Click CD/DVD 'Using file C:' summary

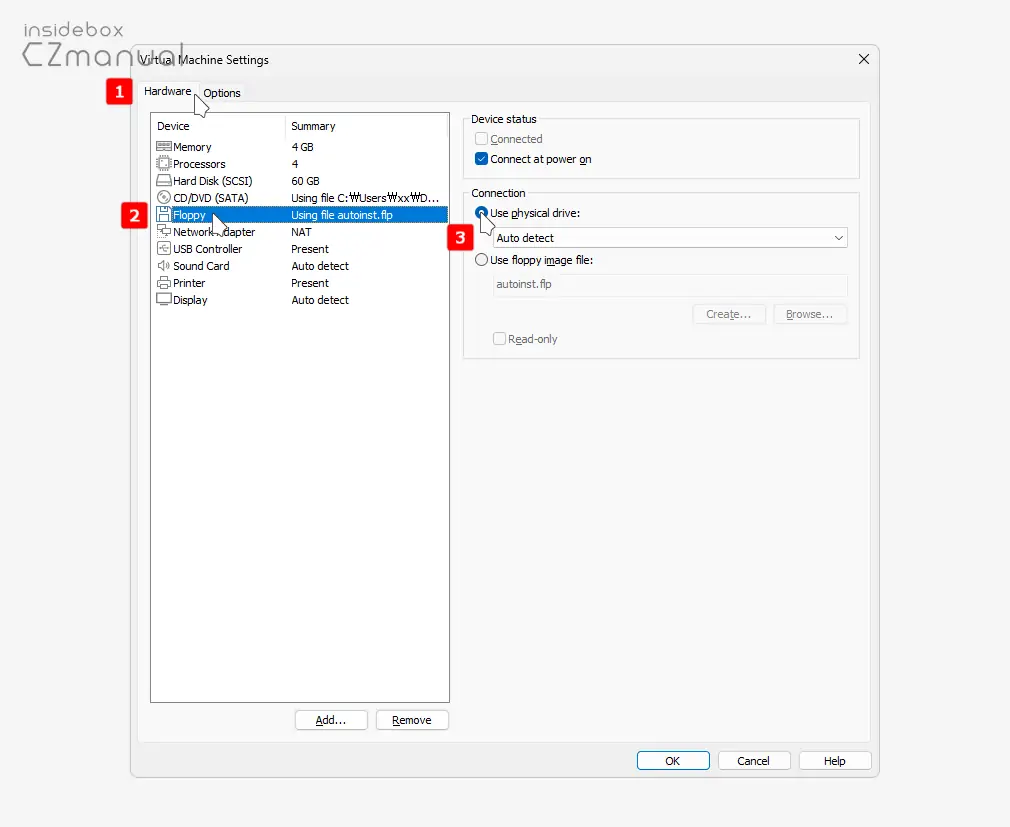point(365,198)
